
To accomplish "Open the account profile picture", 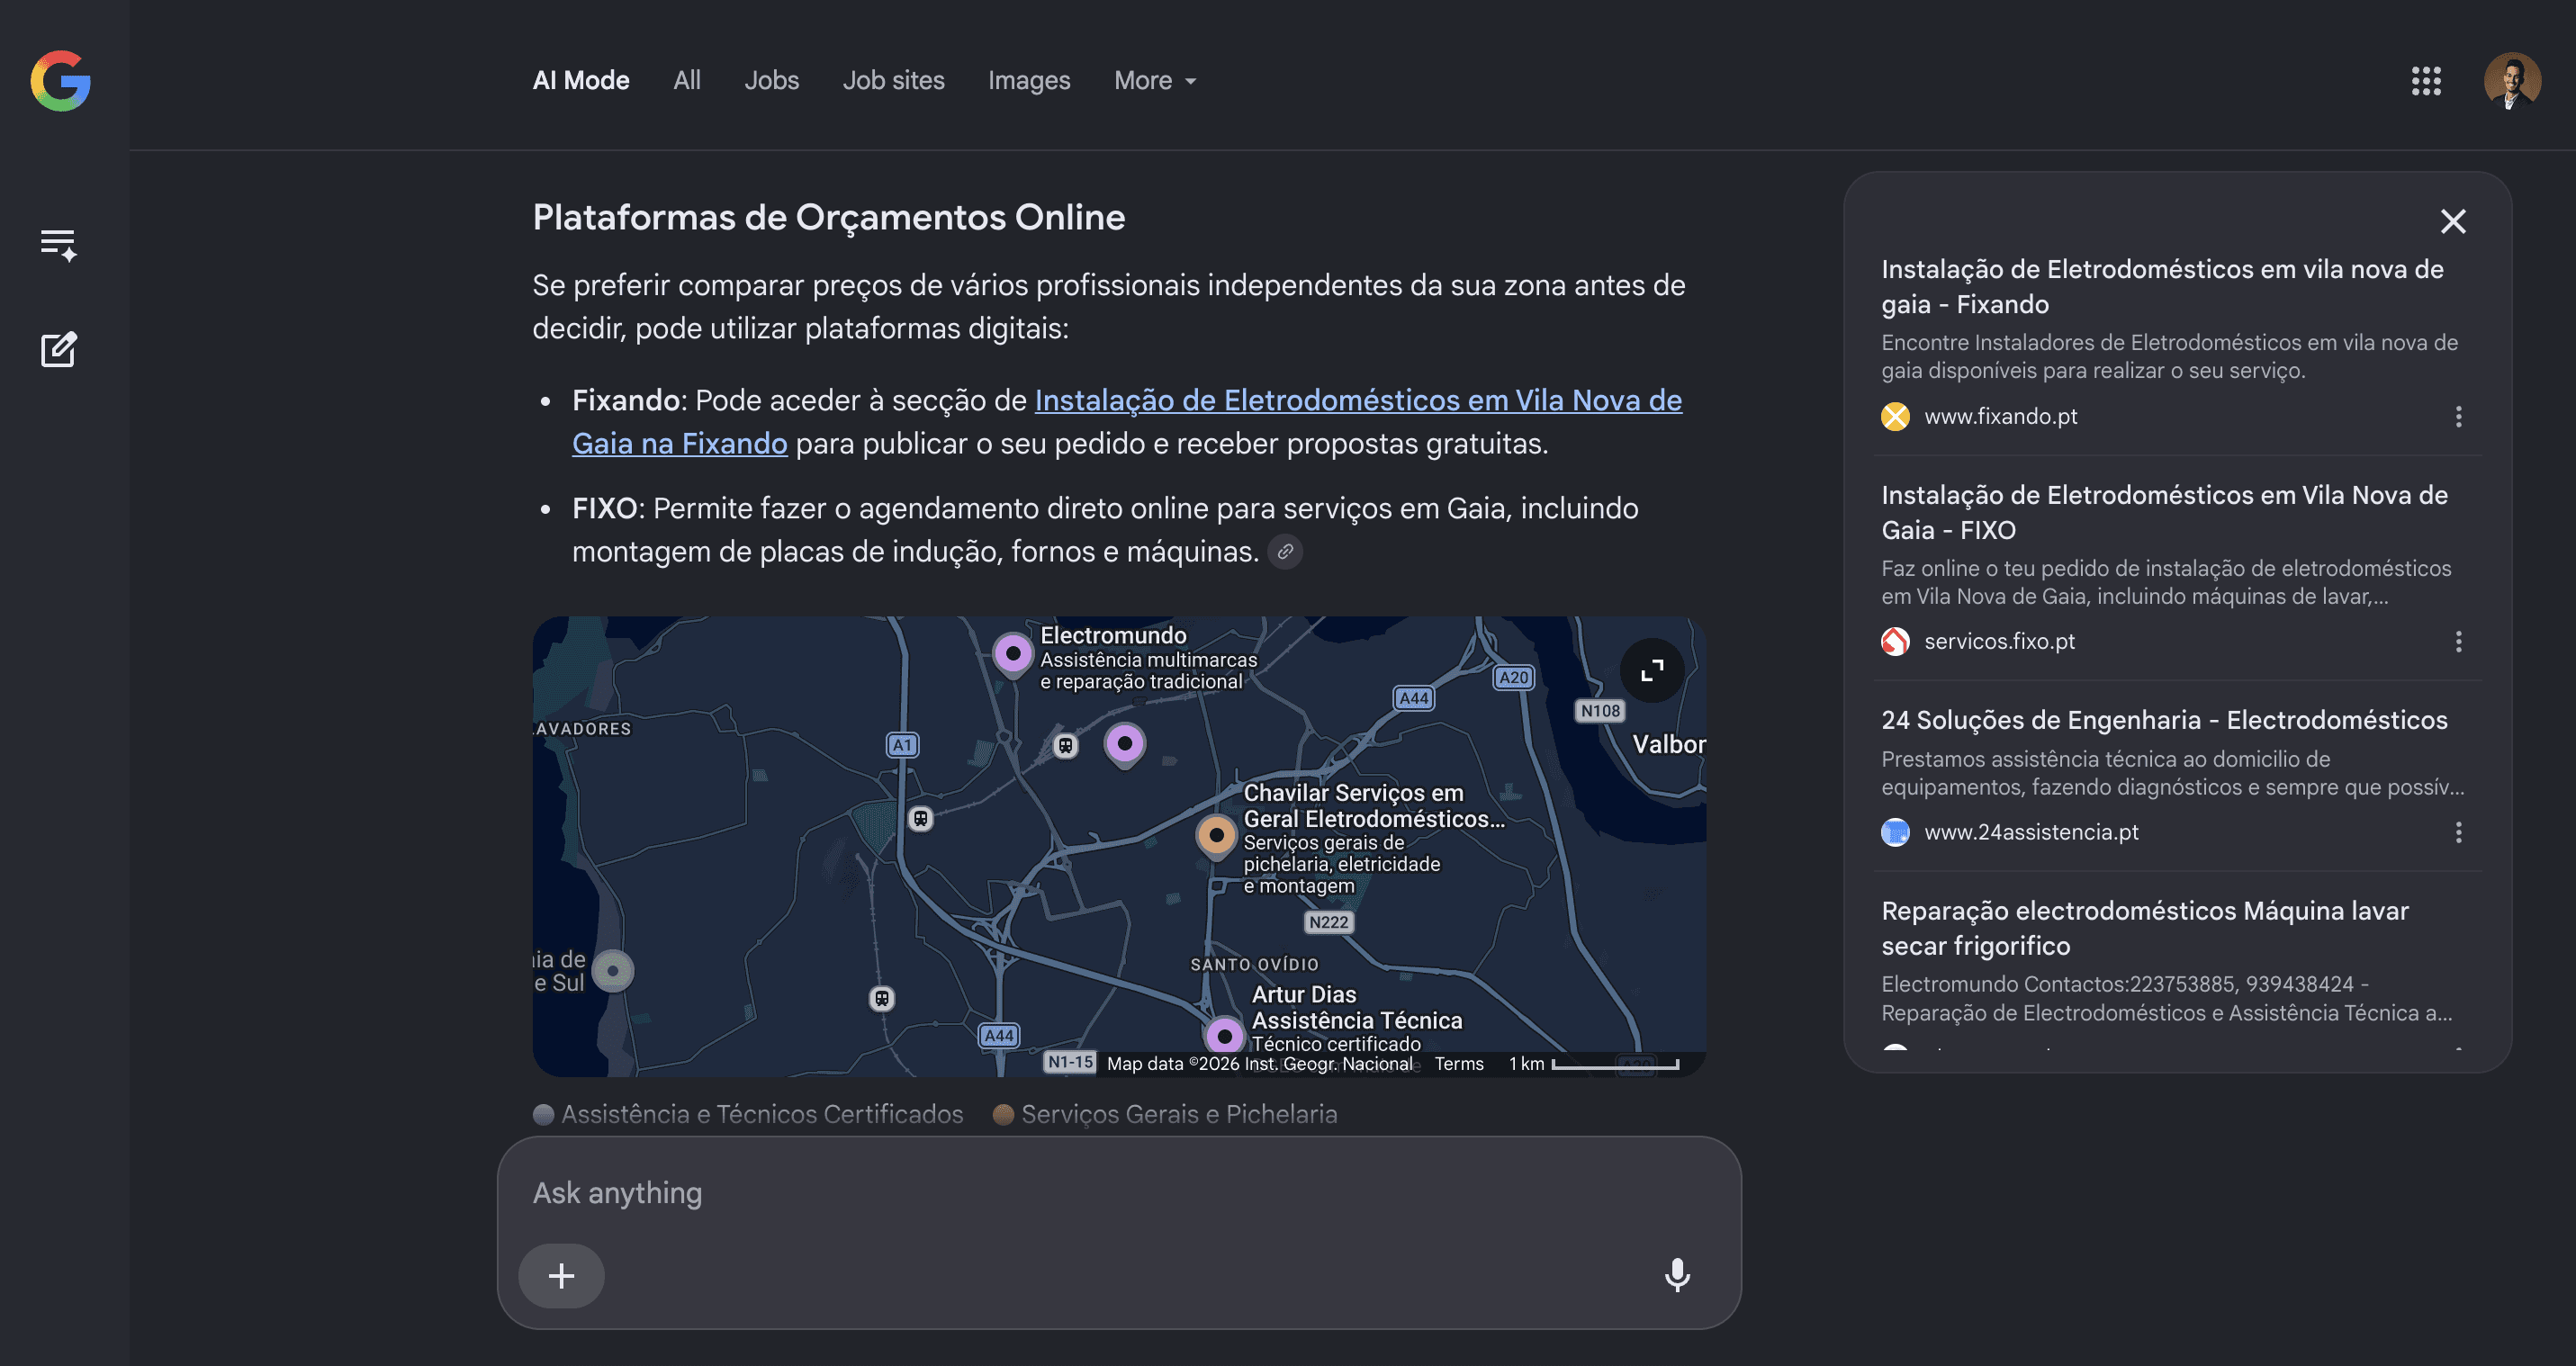I will 2512,81.
